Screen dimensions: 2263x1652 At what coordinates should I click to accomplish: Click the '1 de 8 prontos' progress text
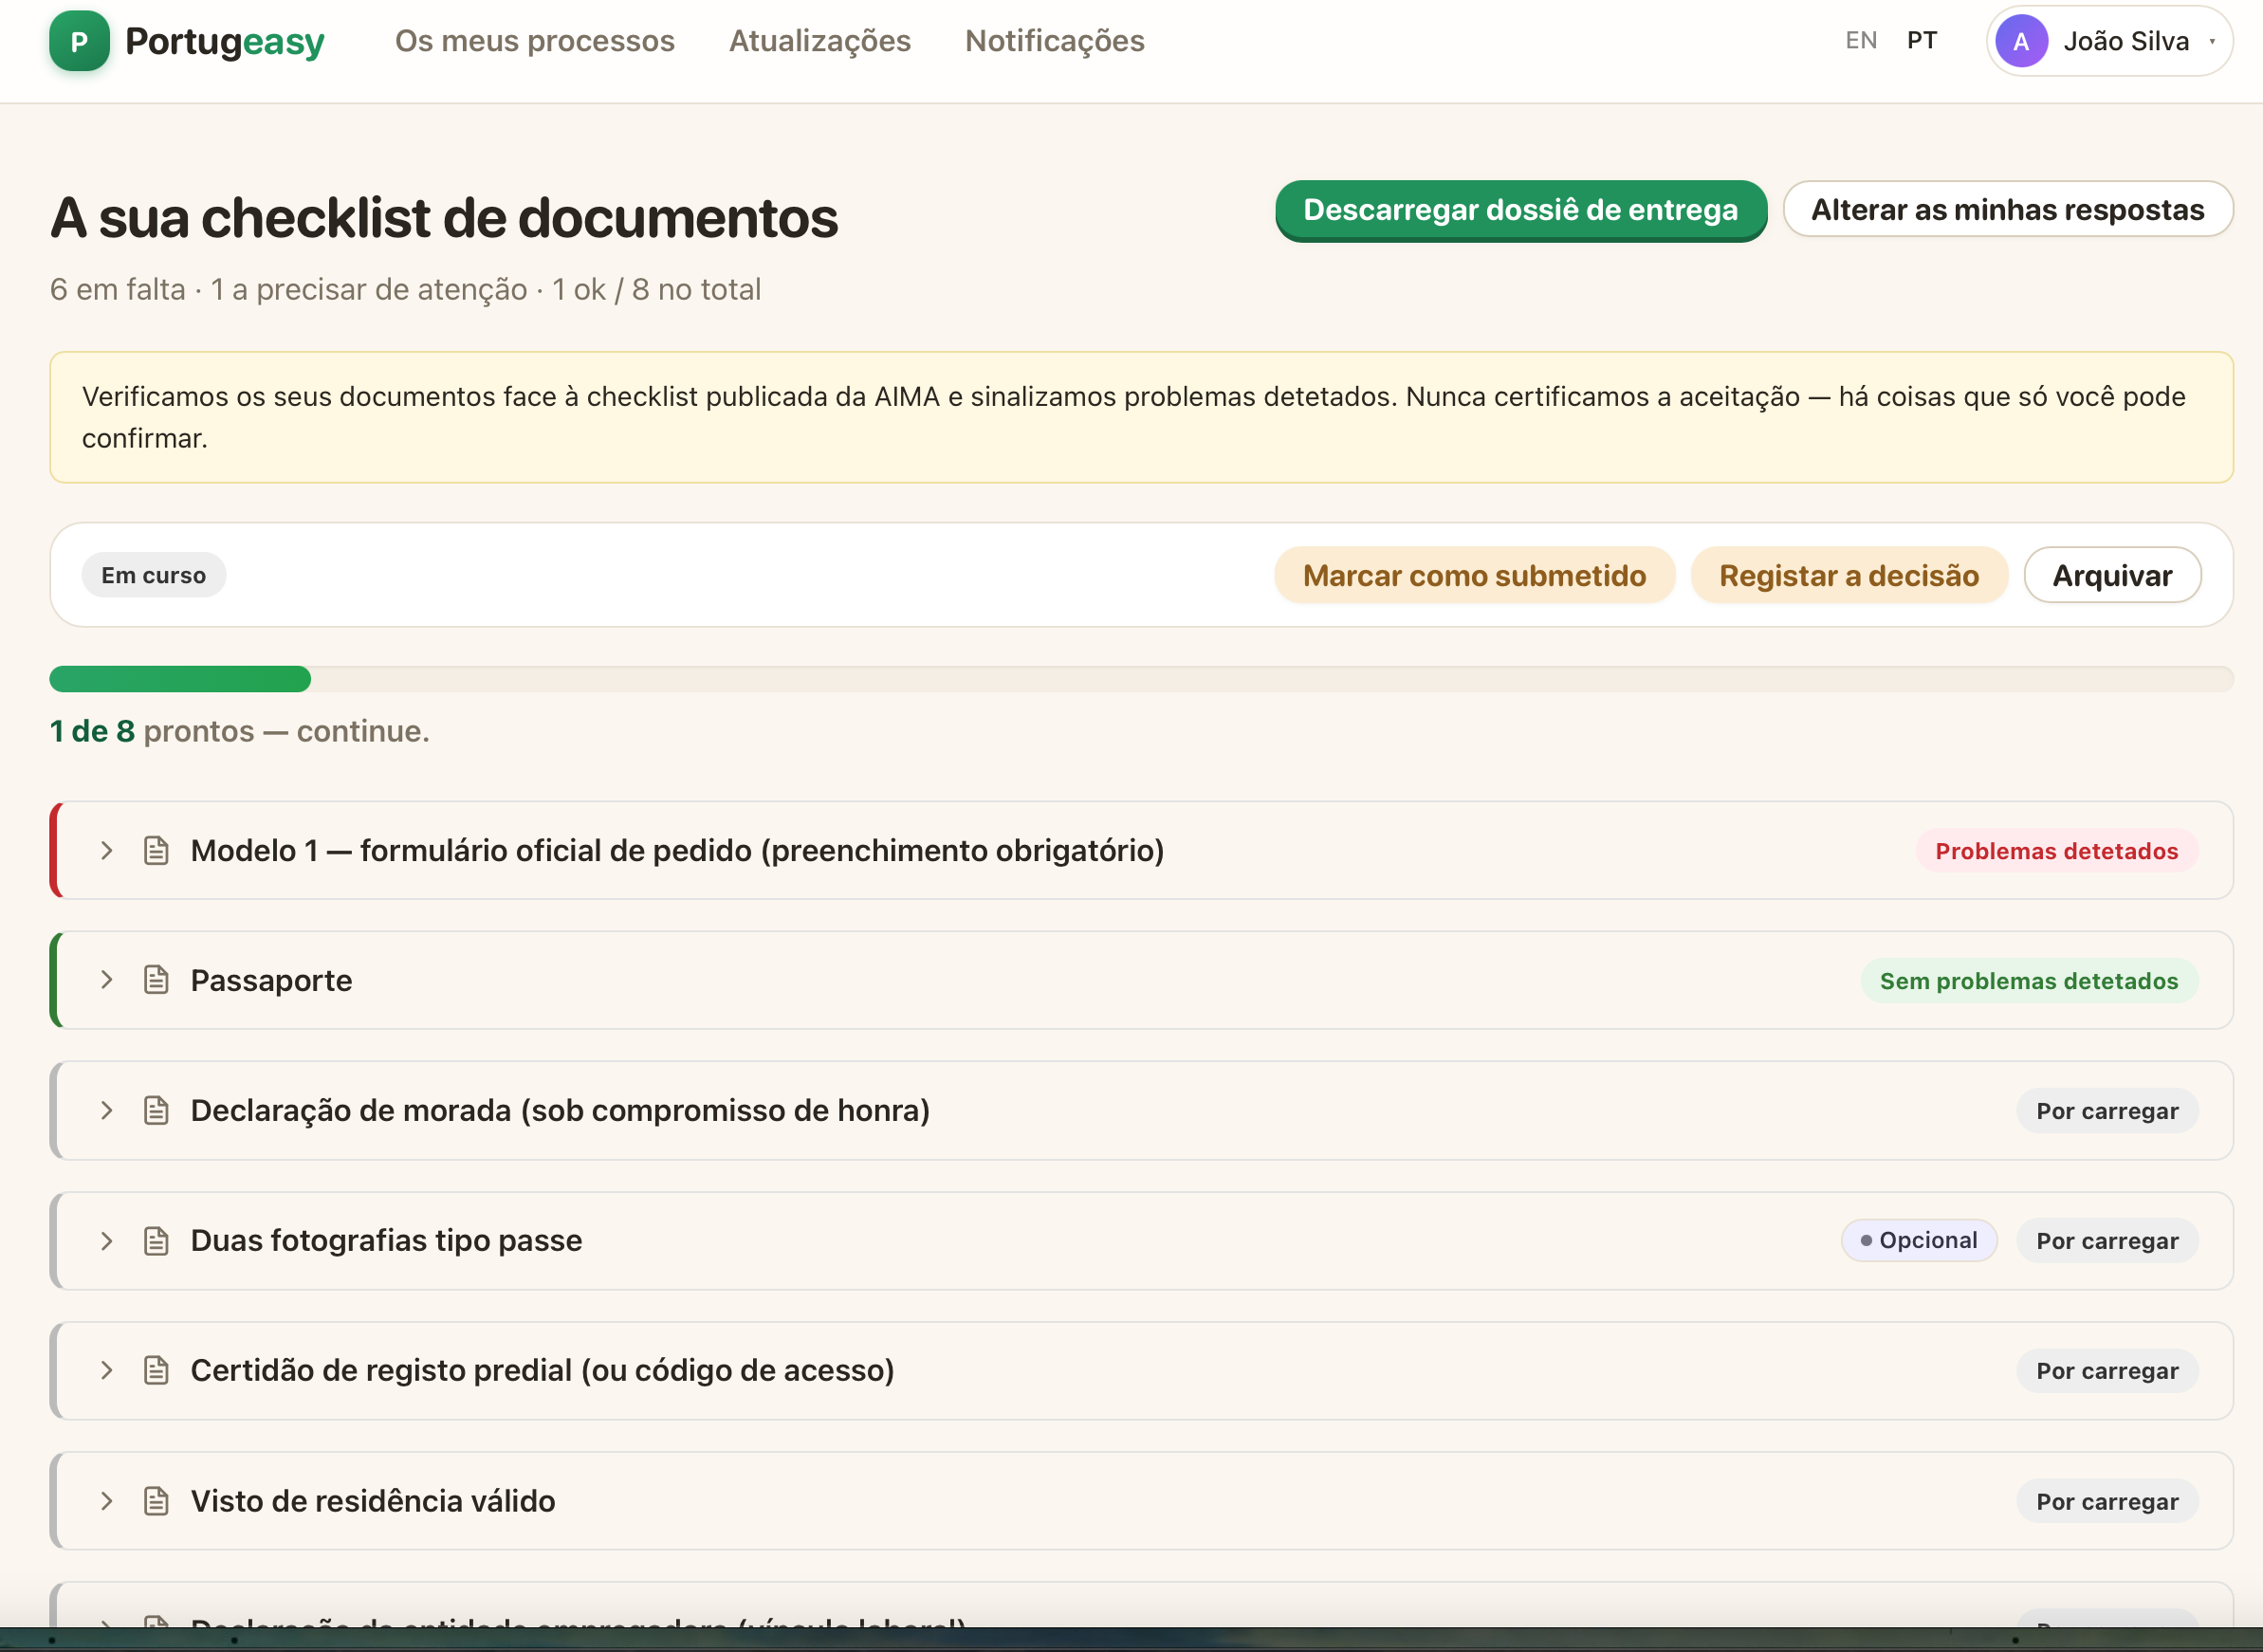[239, 731]
